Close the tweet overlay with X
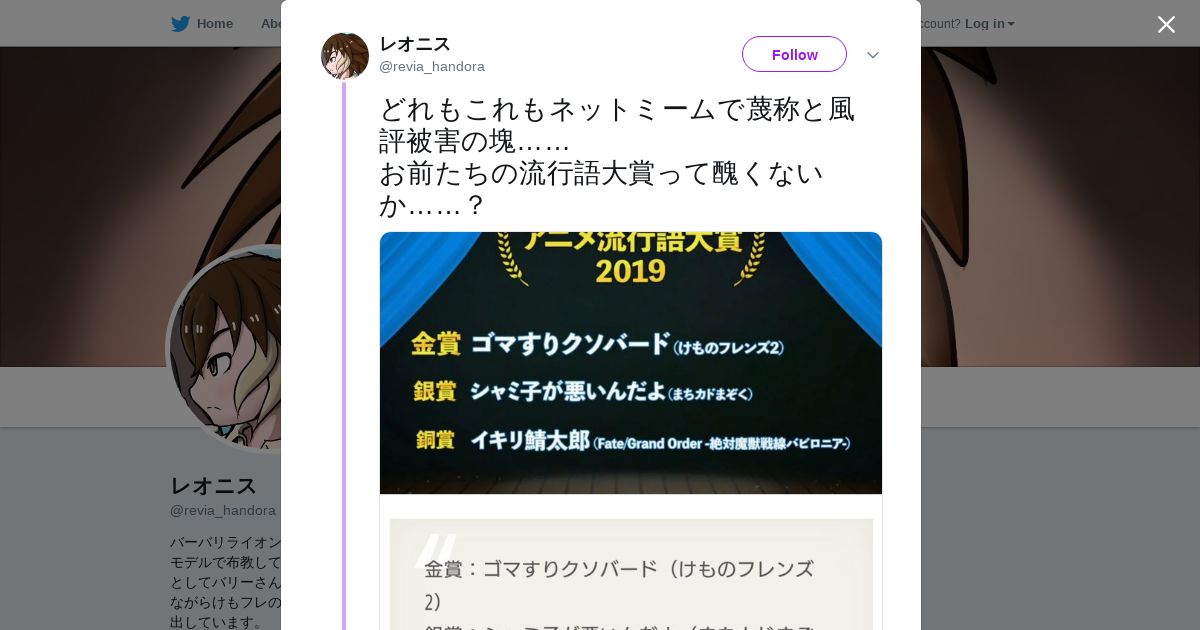The width and height of the screenshot is (1200, 630). pos(1166,24)
